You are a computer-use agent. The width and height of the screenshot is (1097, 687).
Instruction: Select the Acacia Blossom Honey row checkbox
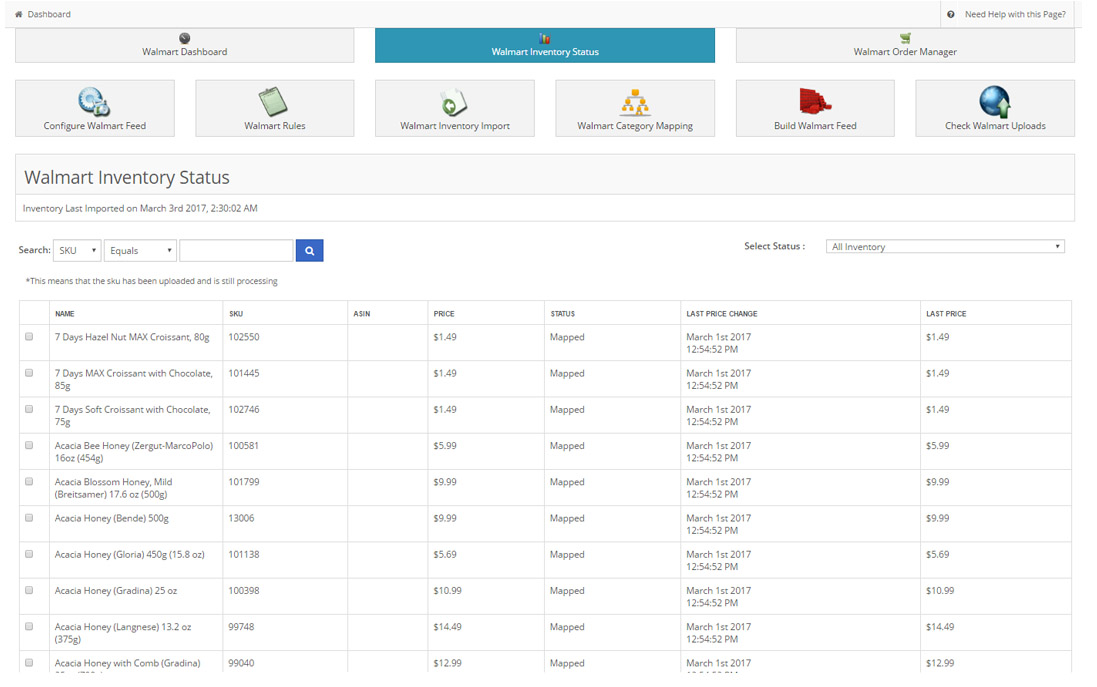pos(29,481)
